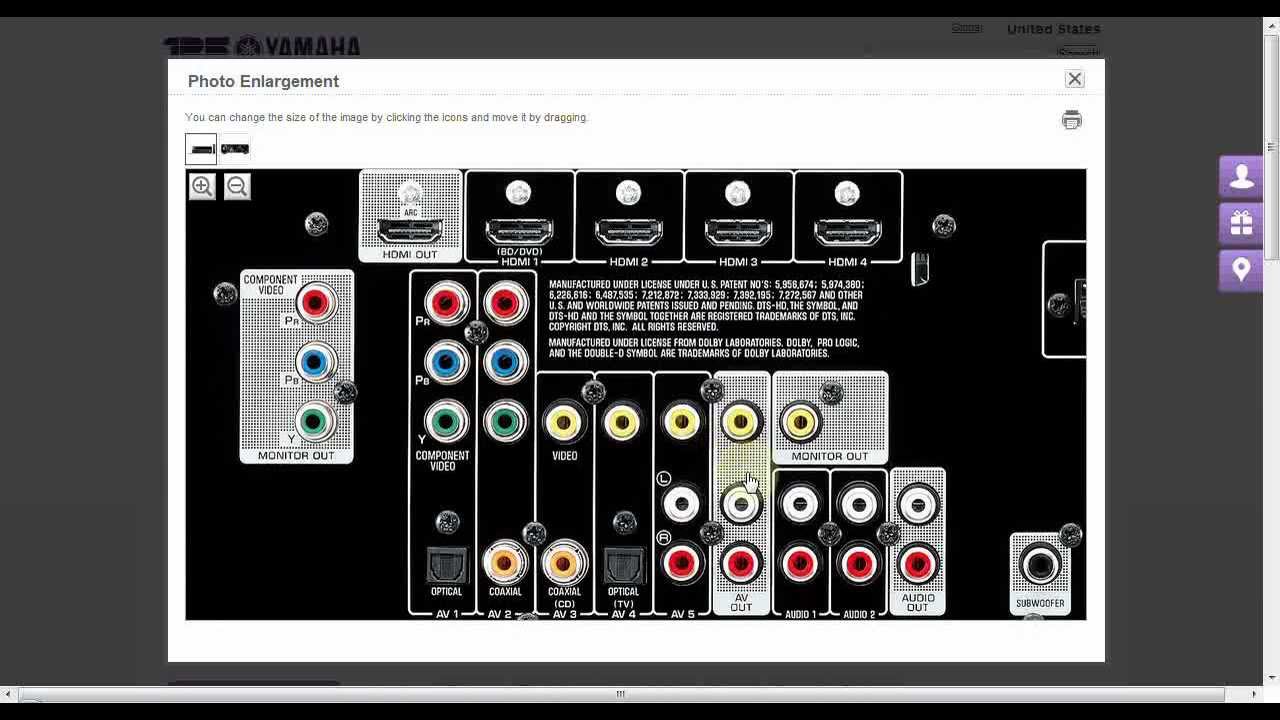Viewport: 1280px width, 720px height.
Task: Open the purple gift sidebar icon
Action: (1241, 223)
